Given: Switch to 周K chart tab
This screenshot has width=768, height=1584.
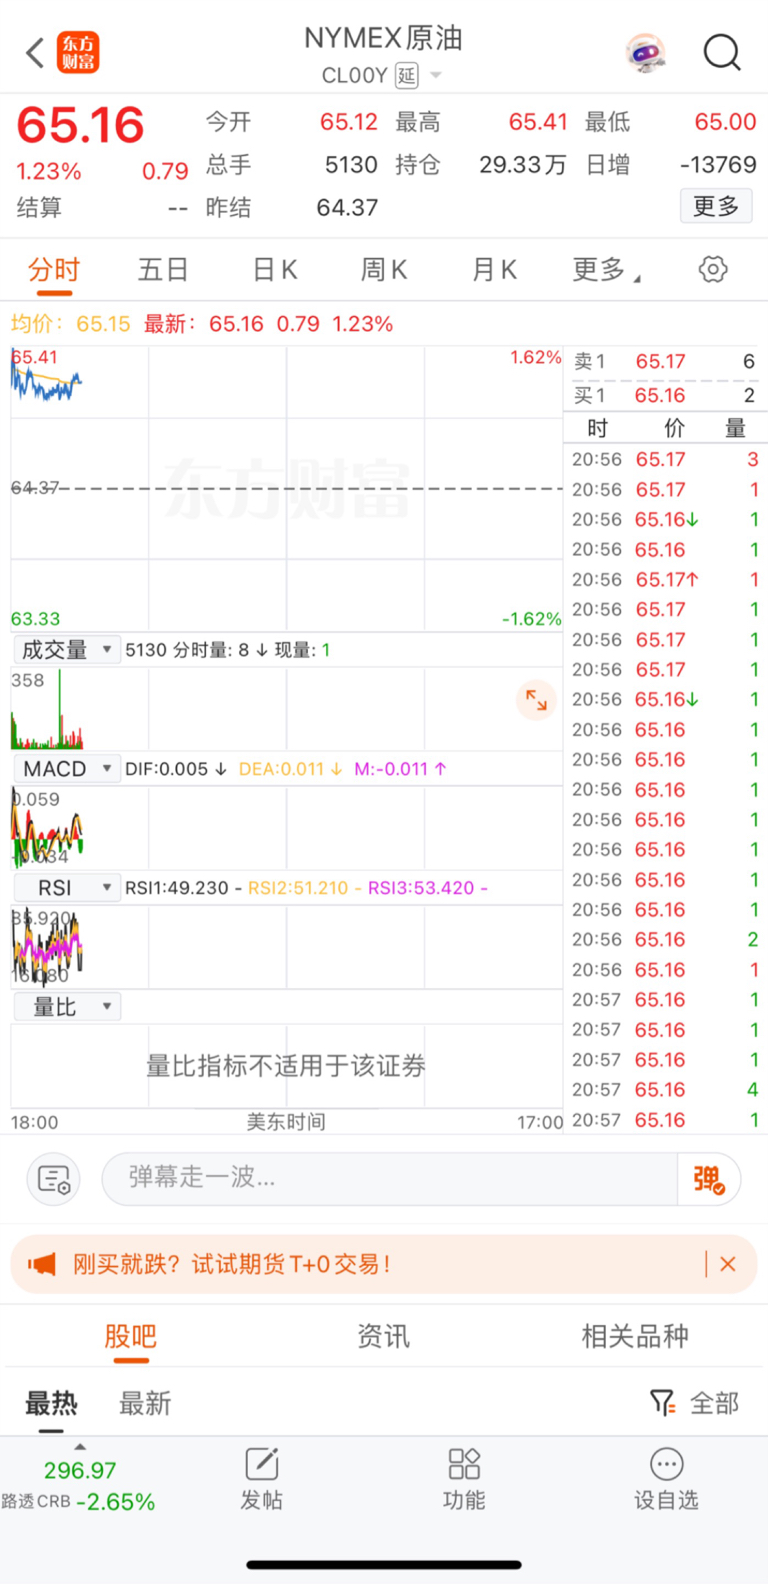Looking at the screenshot, I should tap(384, 270).
